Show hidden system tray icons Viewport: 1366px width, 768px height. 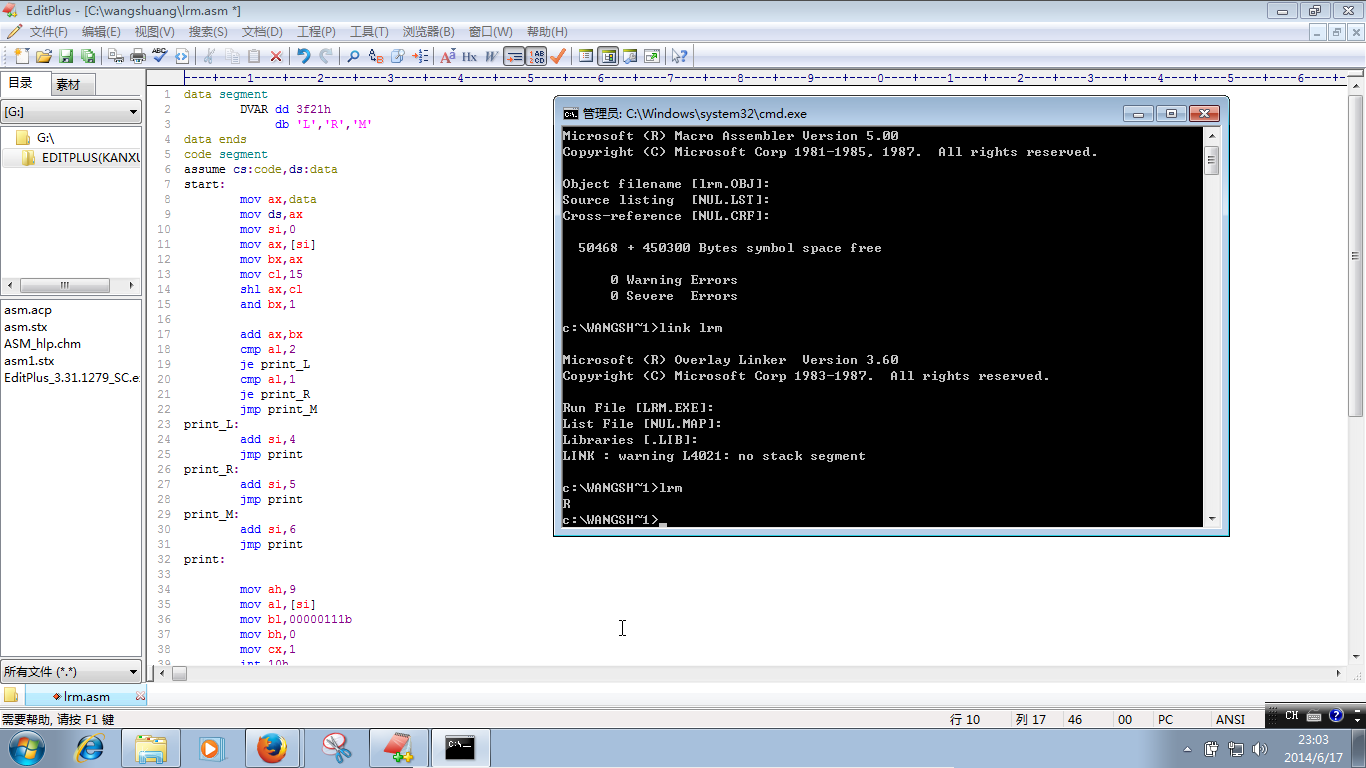1187,749
